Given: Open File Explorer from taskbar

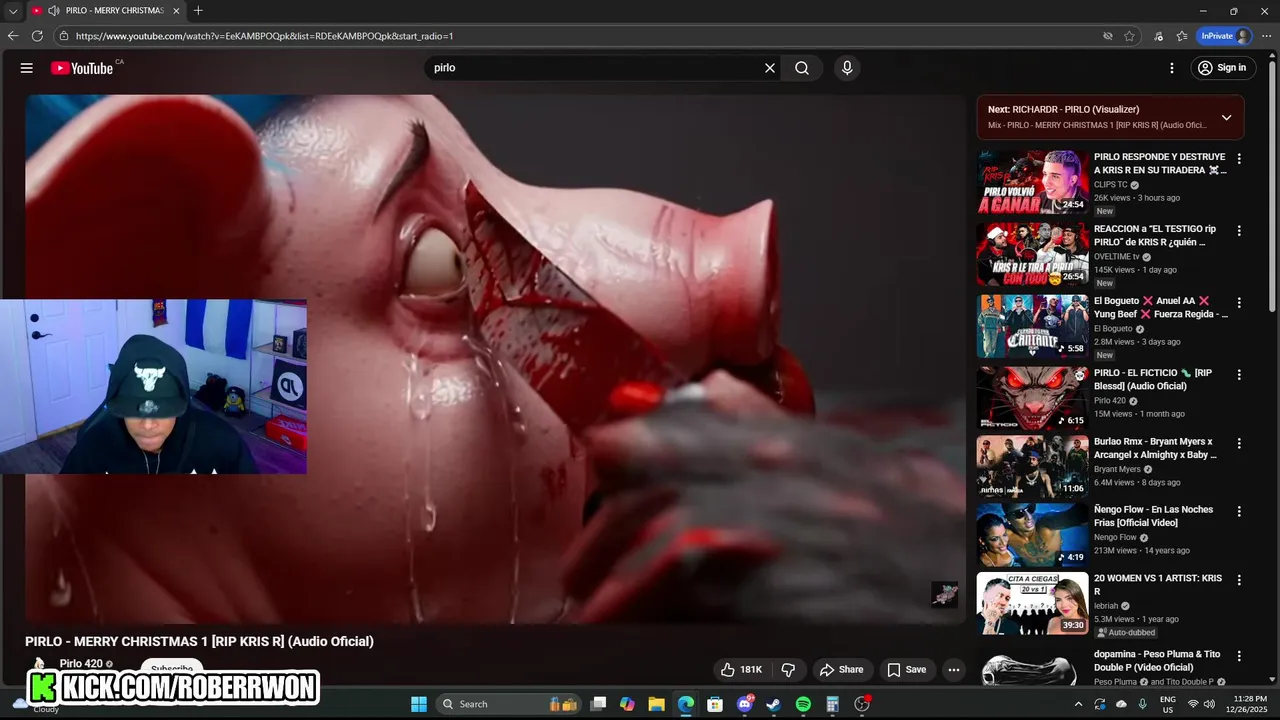Looking at the screenshot, I should (x=657, y=704).
